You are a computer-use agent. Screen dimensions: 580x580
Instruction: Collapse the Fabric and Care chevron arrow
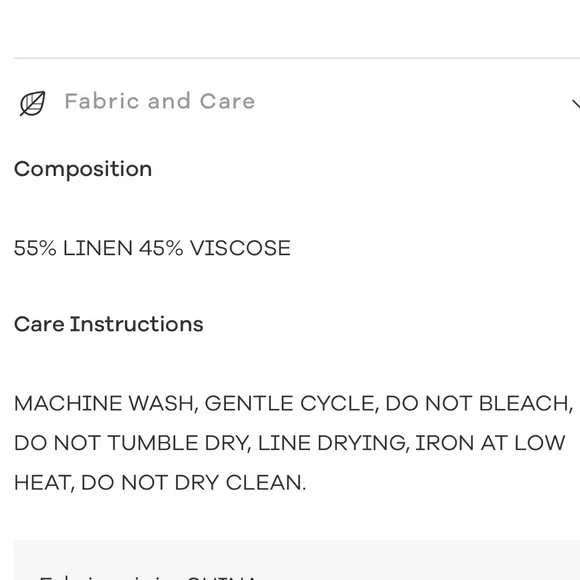(576, 104)
